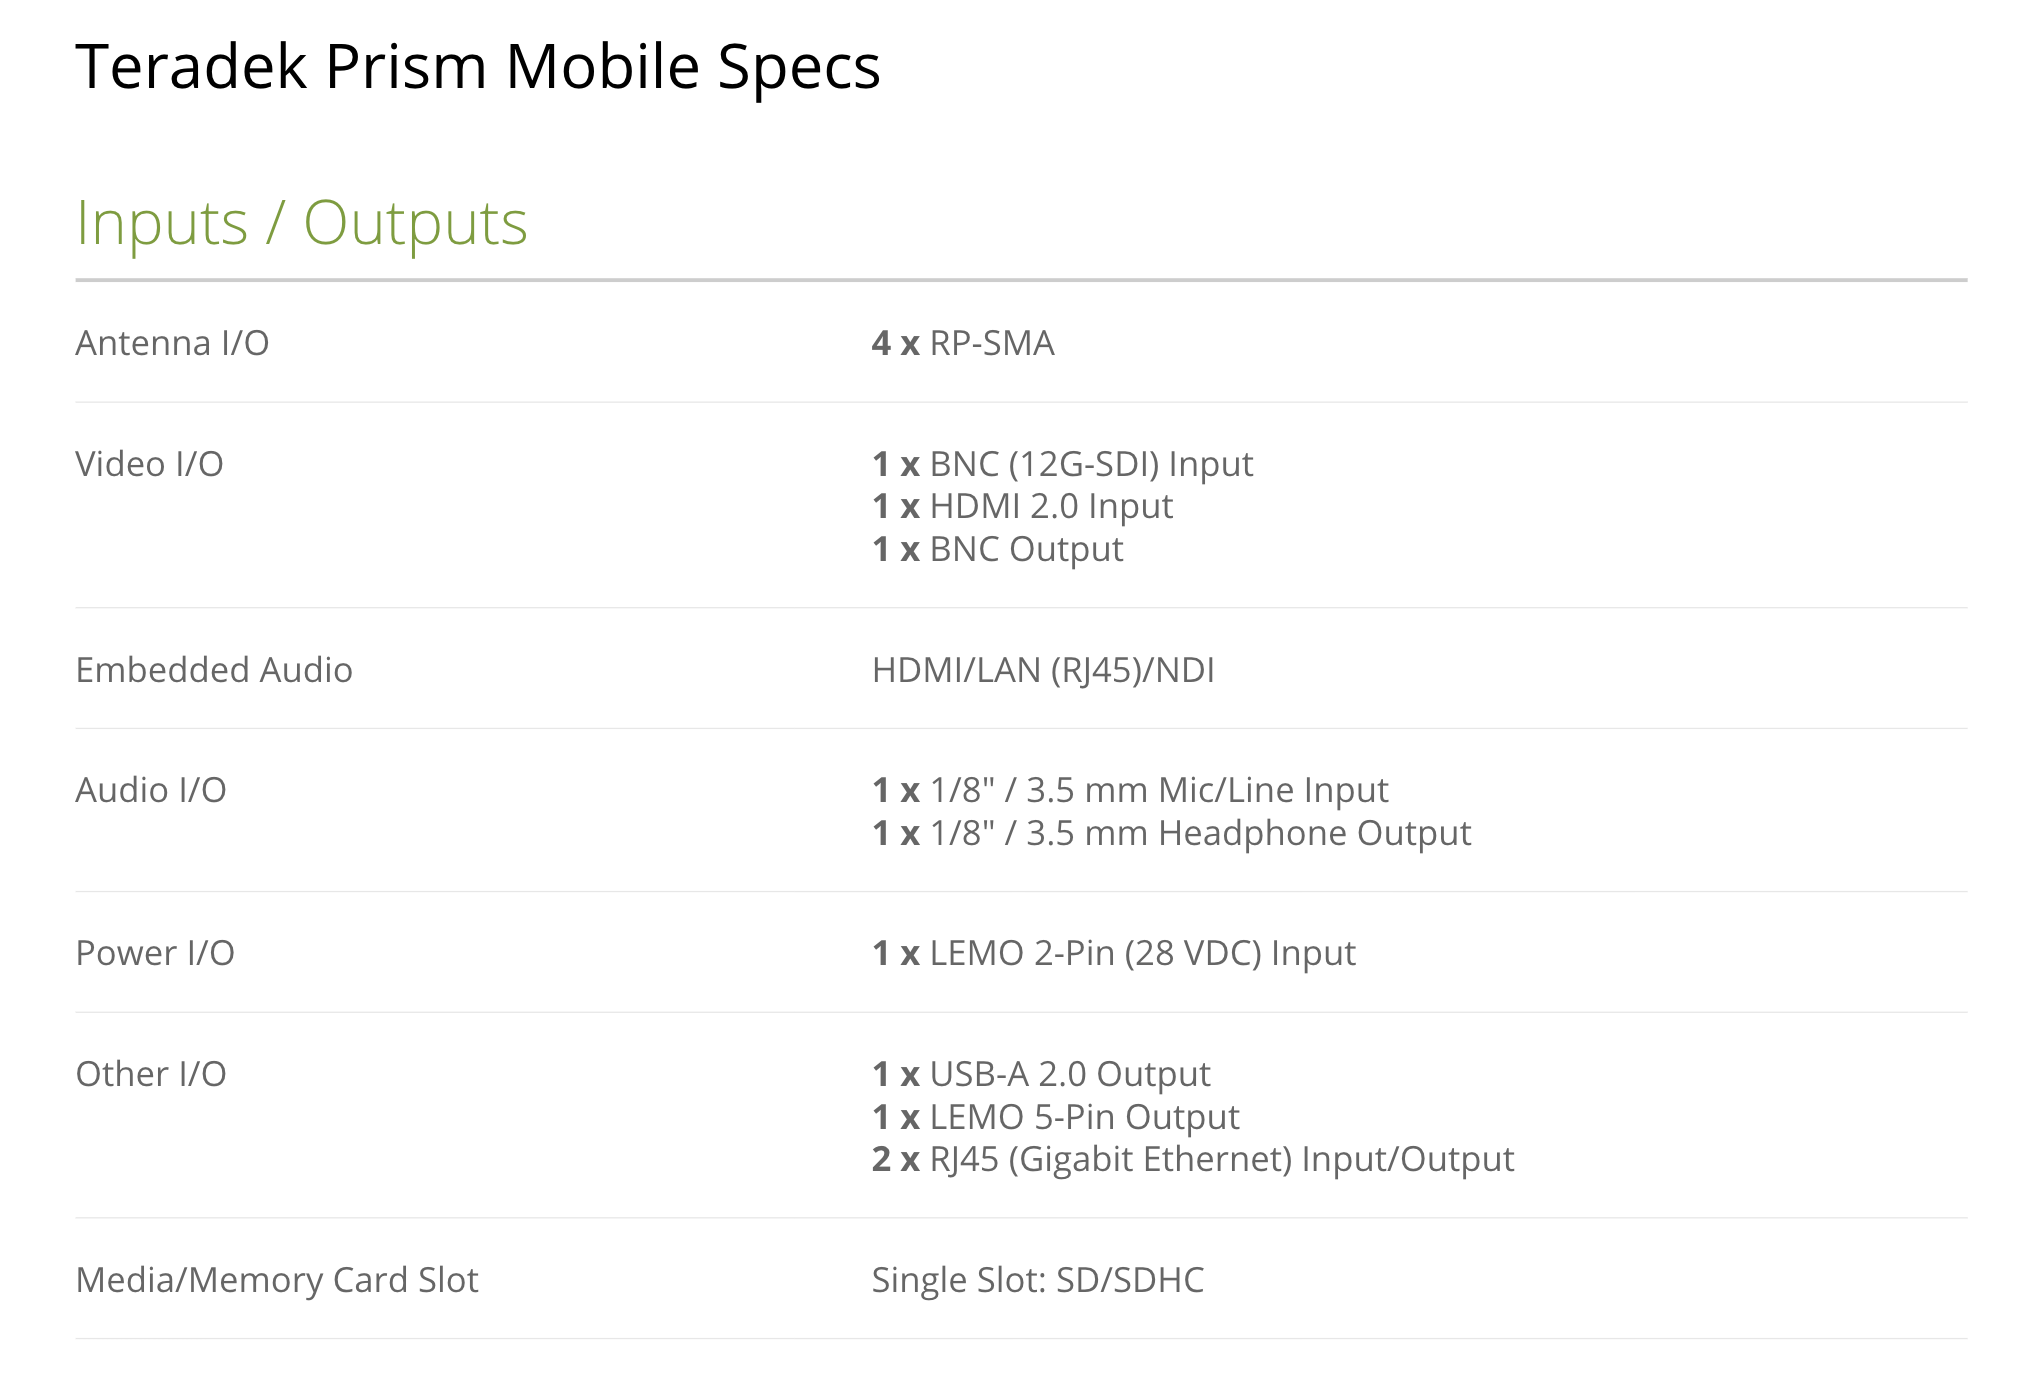Click the Teradek Prism Mobile Specs title
This screenshot has height=1384, width=2024.
coord(477,67)
